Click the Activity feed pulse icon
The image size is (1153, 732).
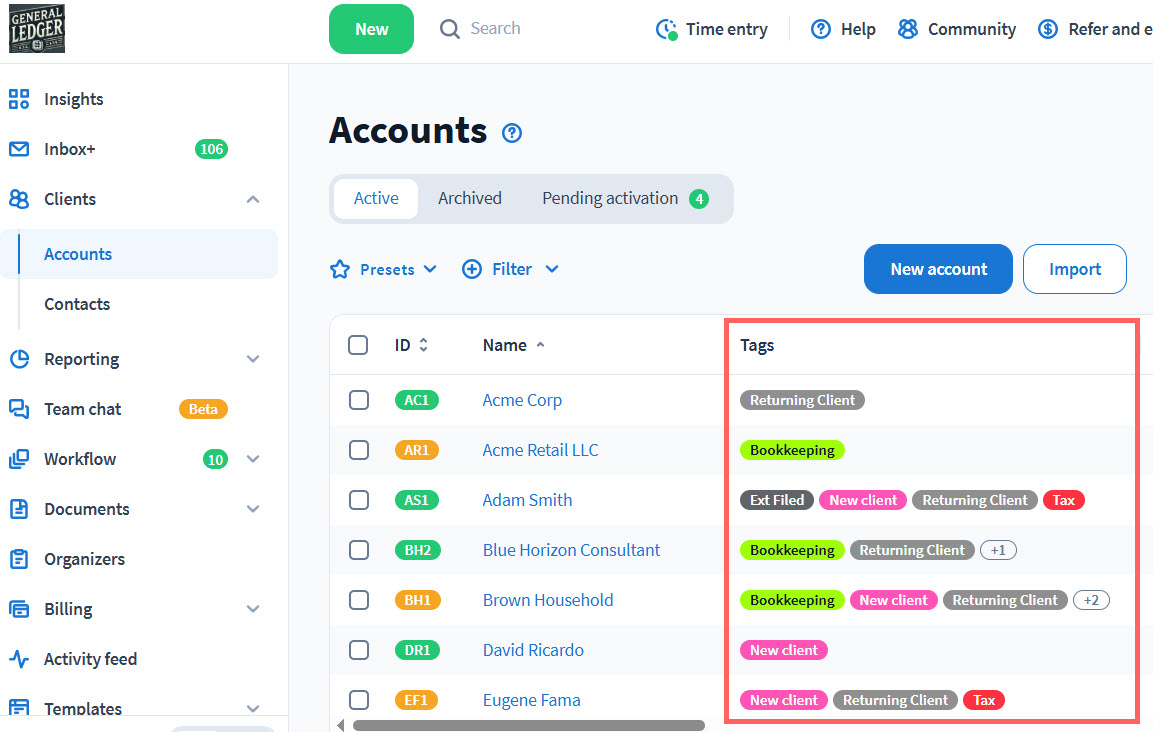pyautogui.click(x=19, y=659)
